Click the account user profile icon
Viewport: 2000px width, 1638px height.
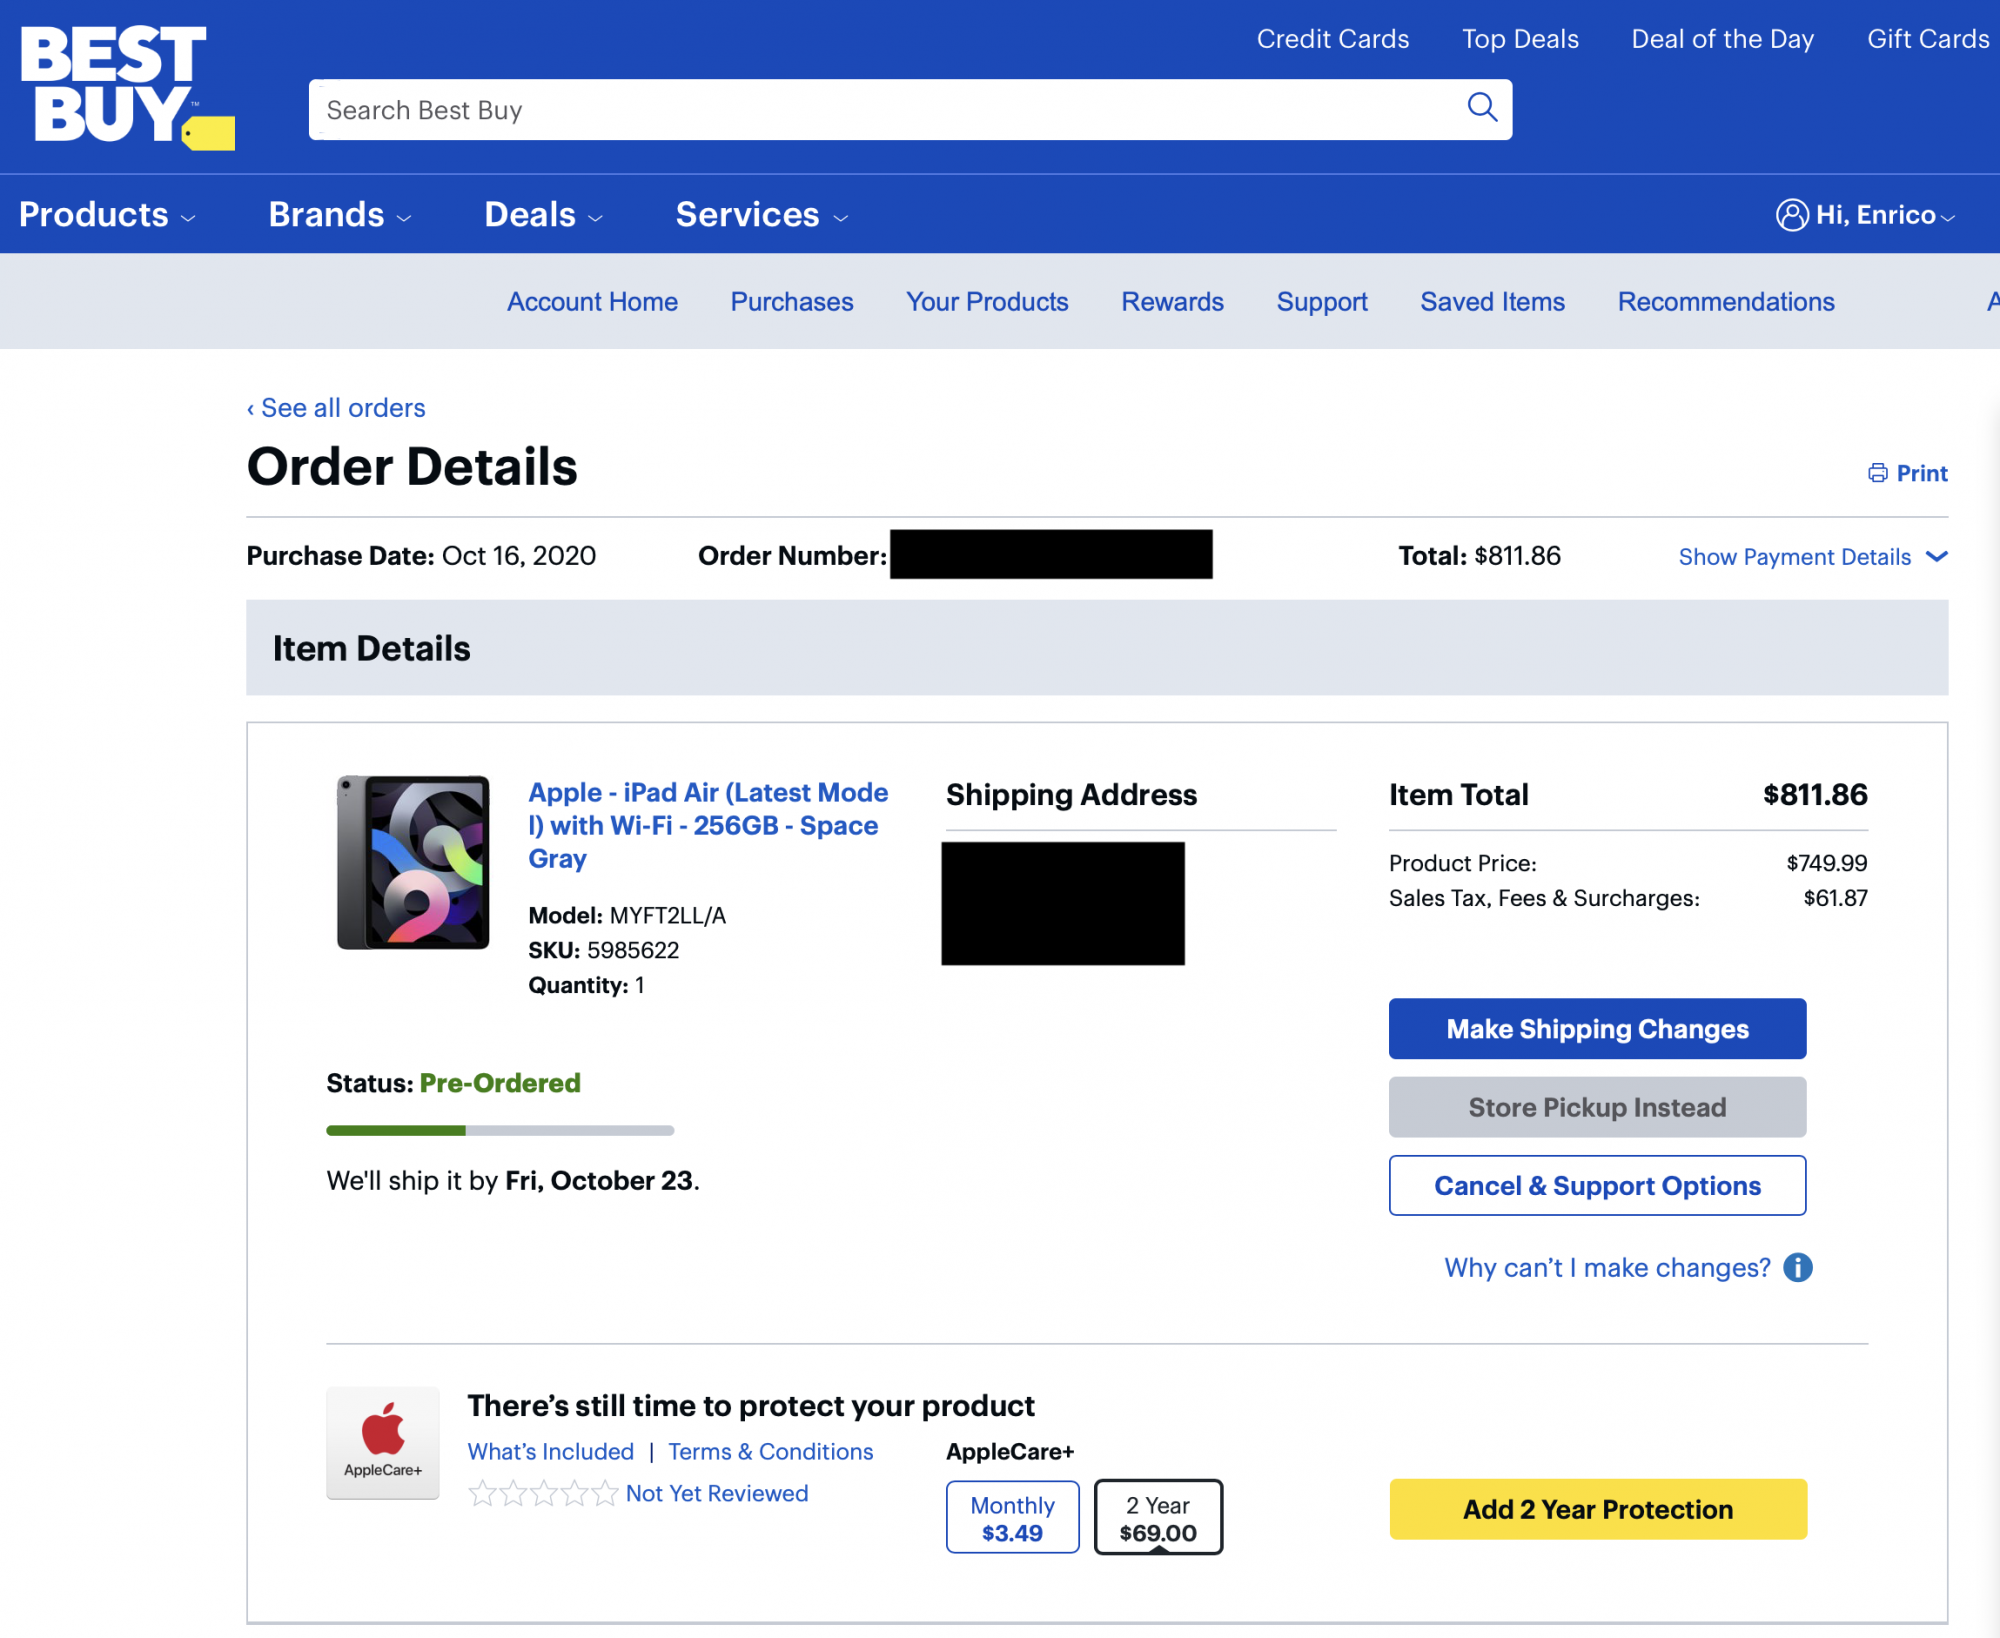pos(1791,215)
